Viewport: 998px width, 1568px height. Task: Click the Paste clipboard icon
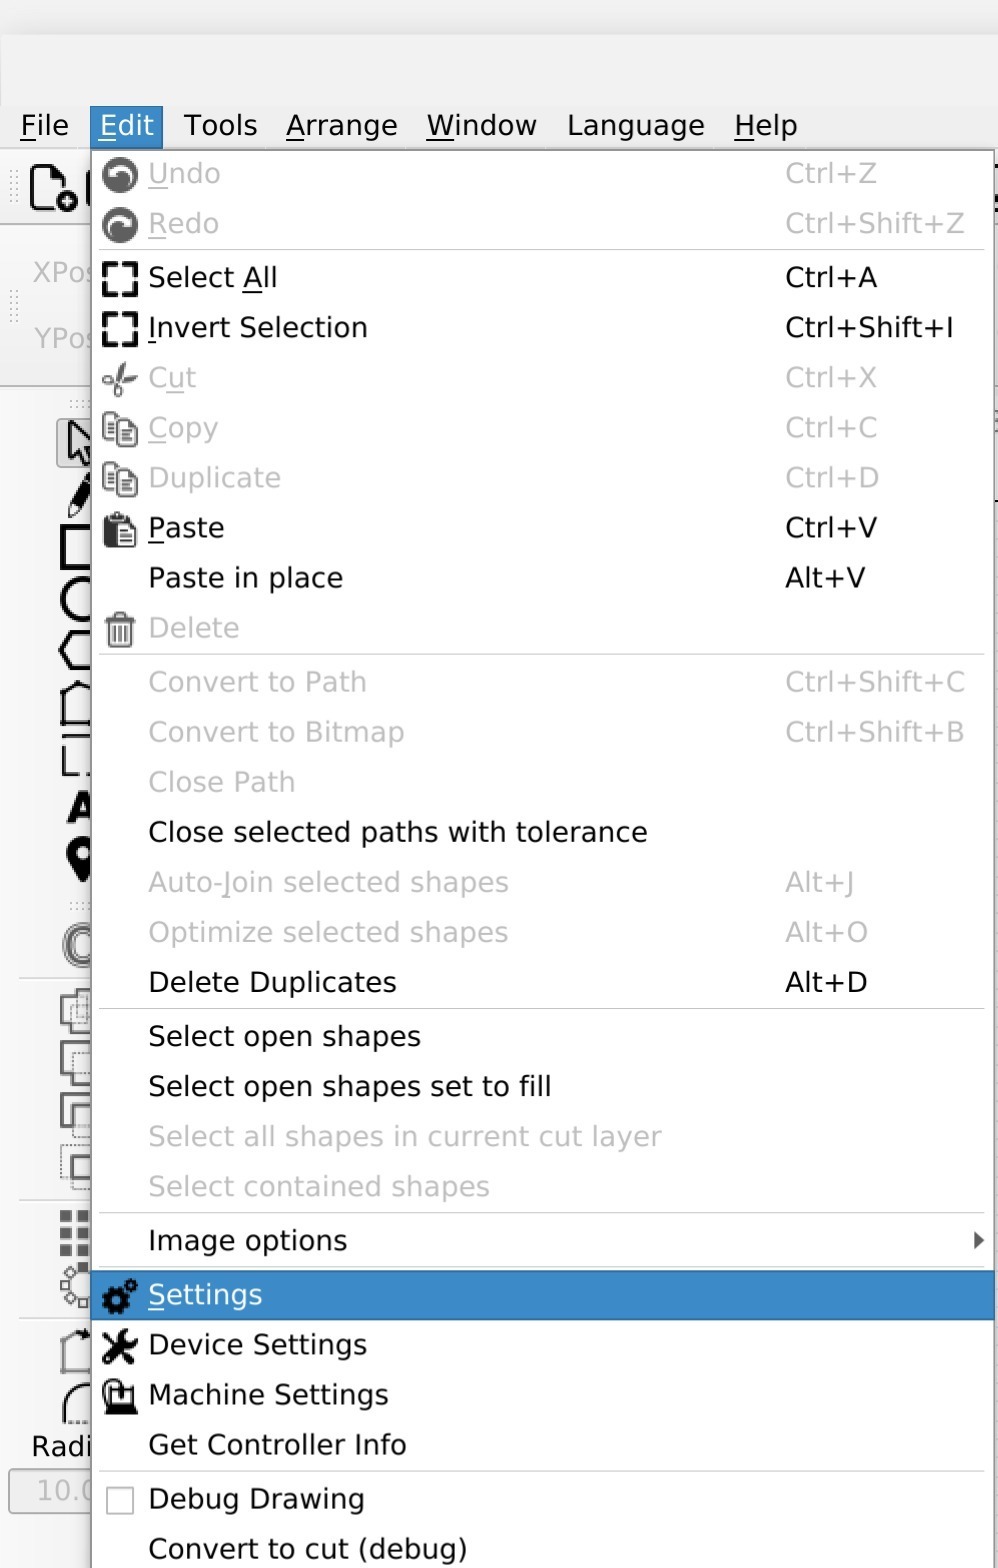[120, 528]
